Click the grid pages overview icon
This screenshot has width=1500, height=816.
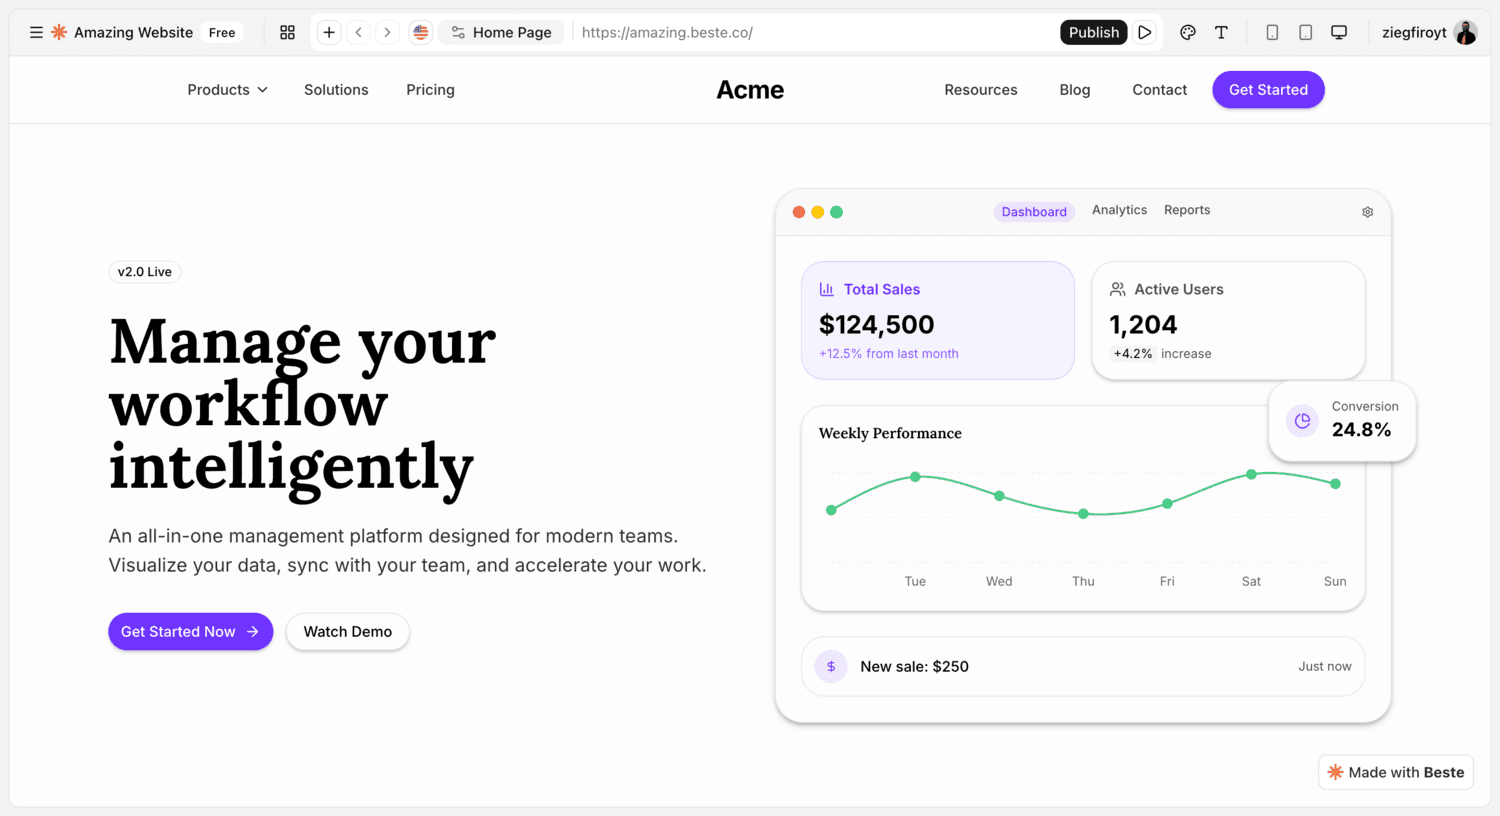[287, 32]
